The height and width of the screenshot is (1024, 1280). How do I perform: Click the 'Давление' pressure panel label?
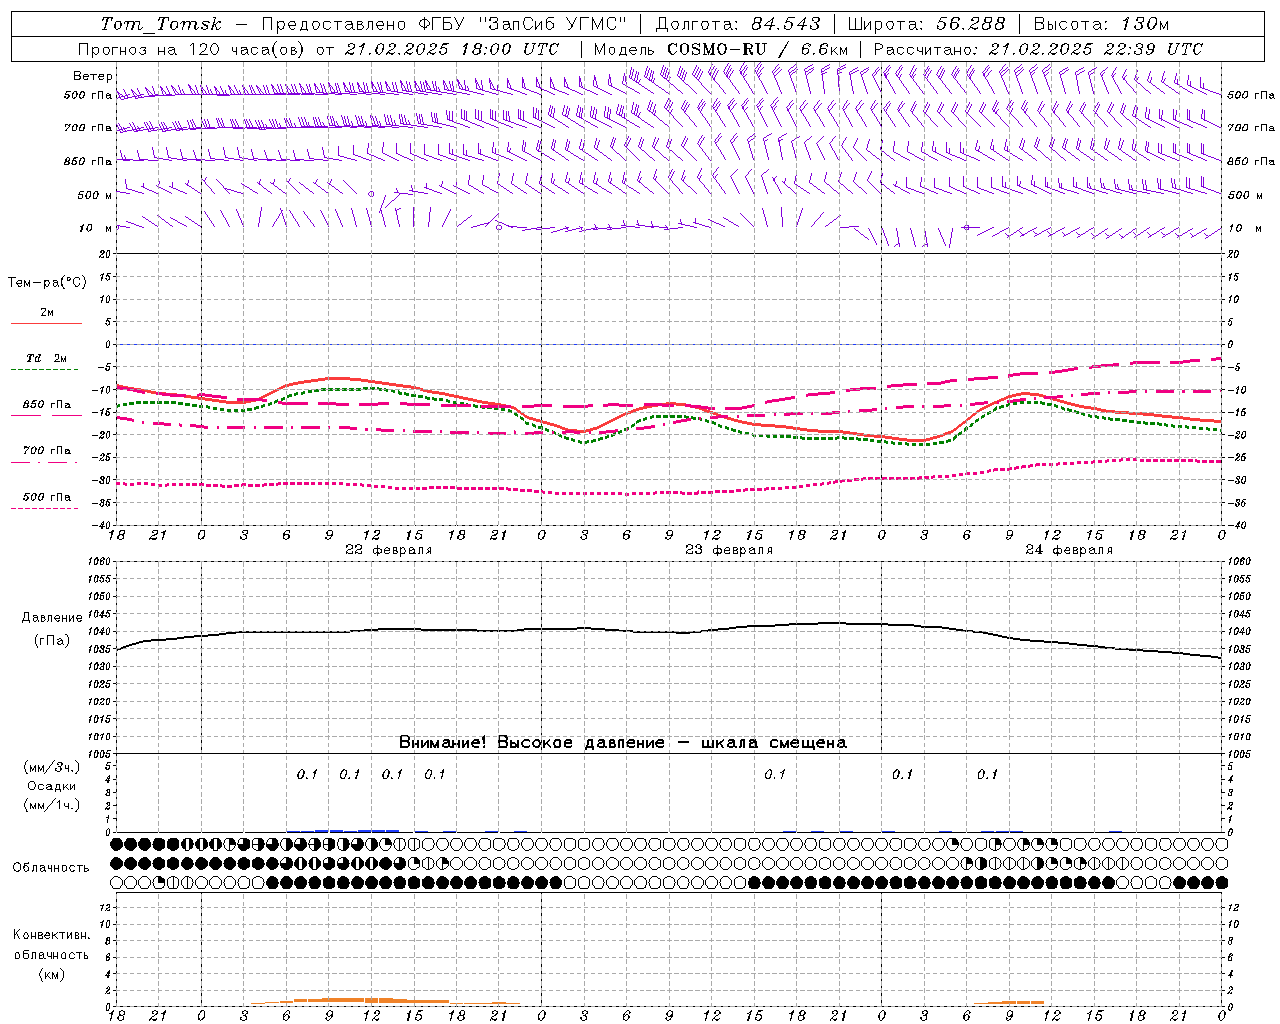pyautogui.click(x=52, y=618)
